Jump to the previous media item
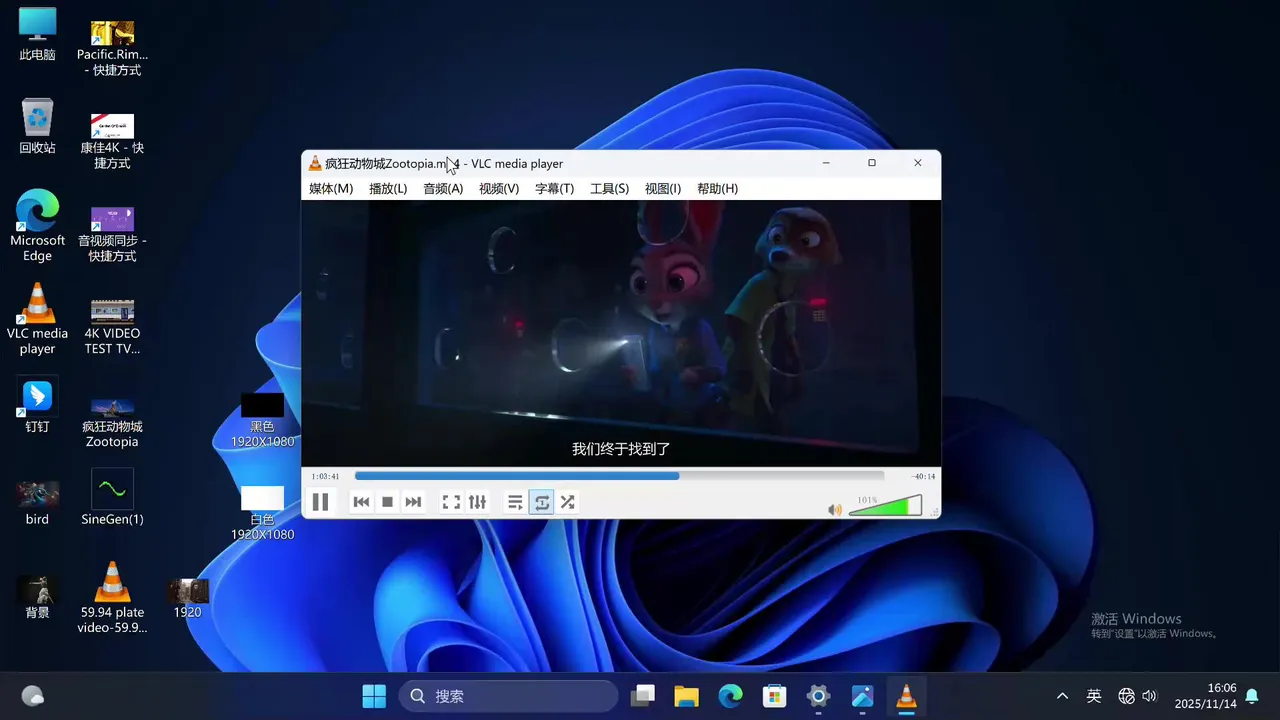 pyautogui.click(x=361, y=502)
